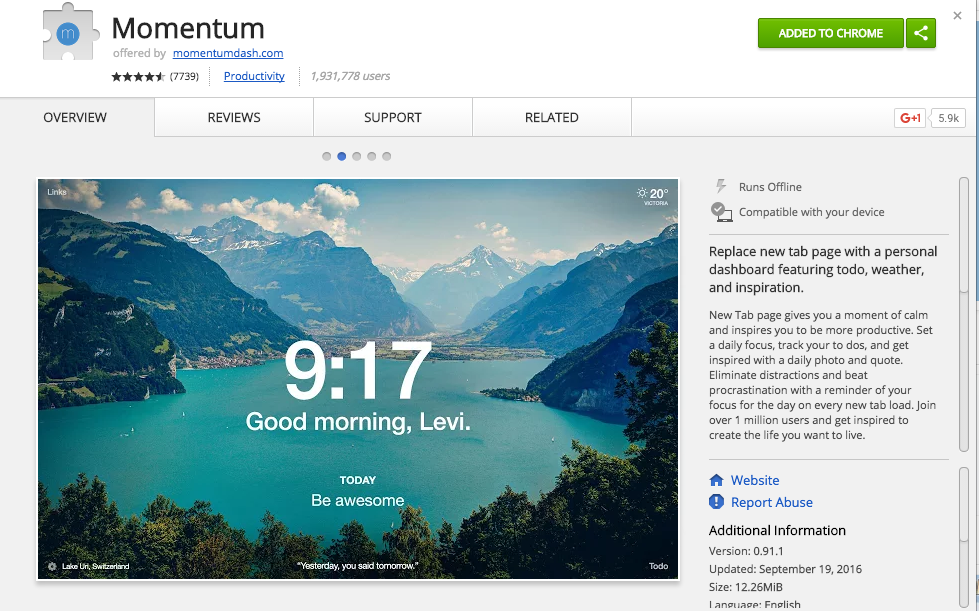
Task: Open the Support tab
Action: [393, 117]
